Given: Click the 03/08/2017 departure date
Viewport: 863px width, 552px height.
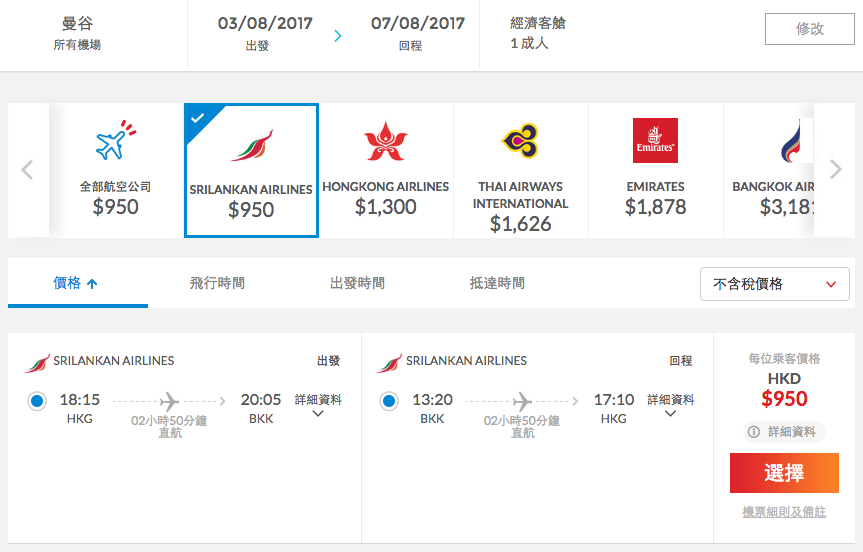Looking at the screenshot, I should pyautogui.click(x=265, y=23).
